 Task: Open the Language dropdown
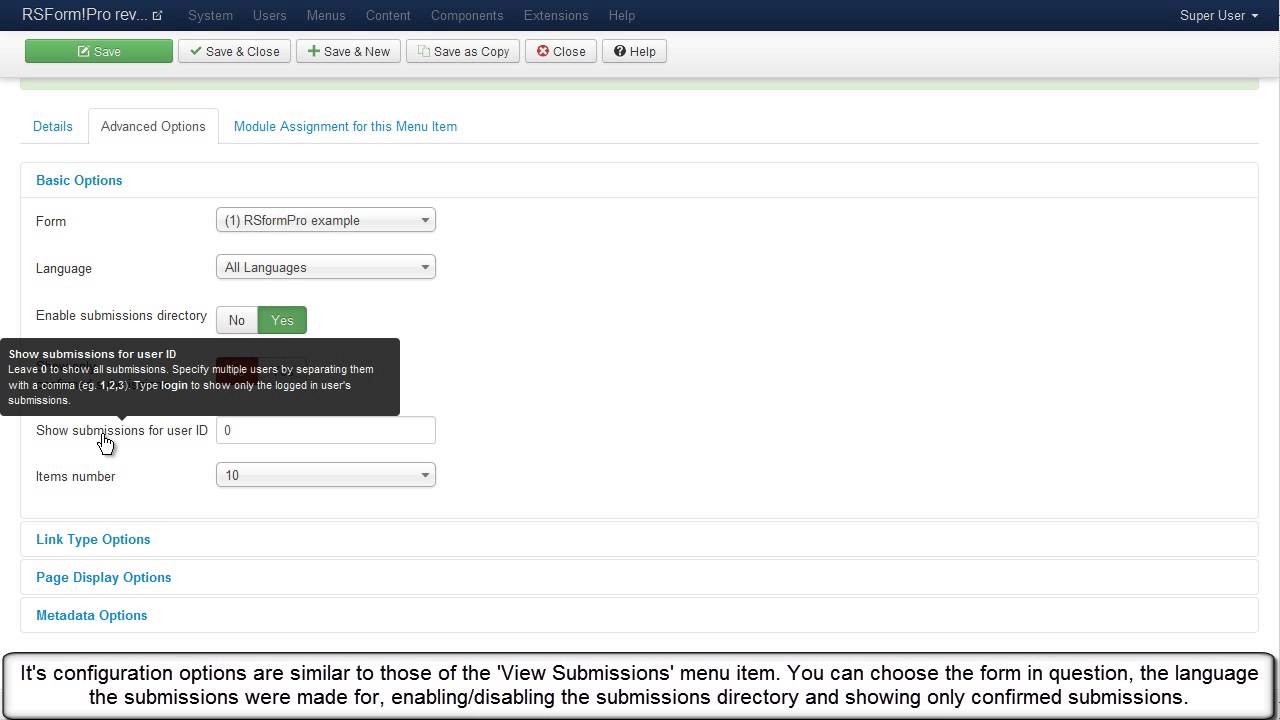point(326,267)
